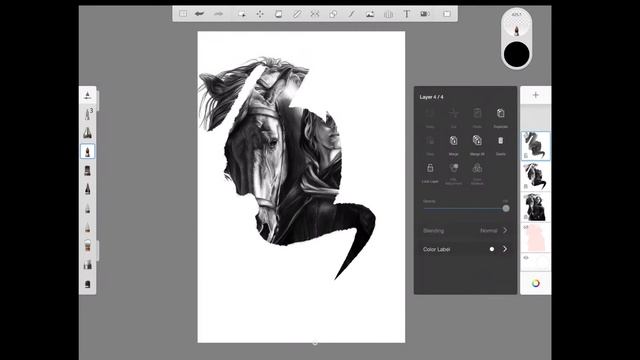The height and width of the screenshot is (360, 640).
Task: Choose the wide airbrush in brush palette
Action: tap(87, 133)
